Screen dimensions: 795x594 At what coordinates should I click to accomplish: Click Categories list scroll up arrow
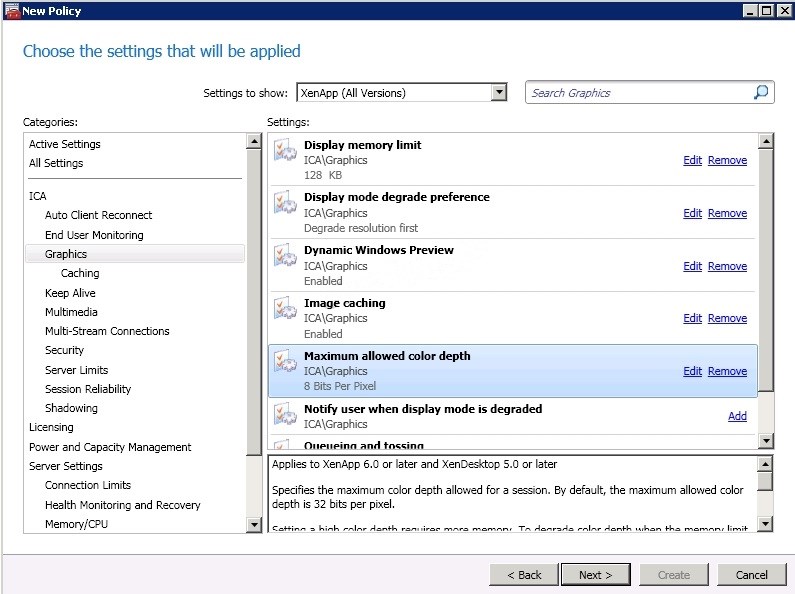(x=254, y=141)
